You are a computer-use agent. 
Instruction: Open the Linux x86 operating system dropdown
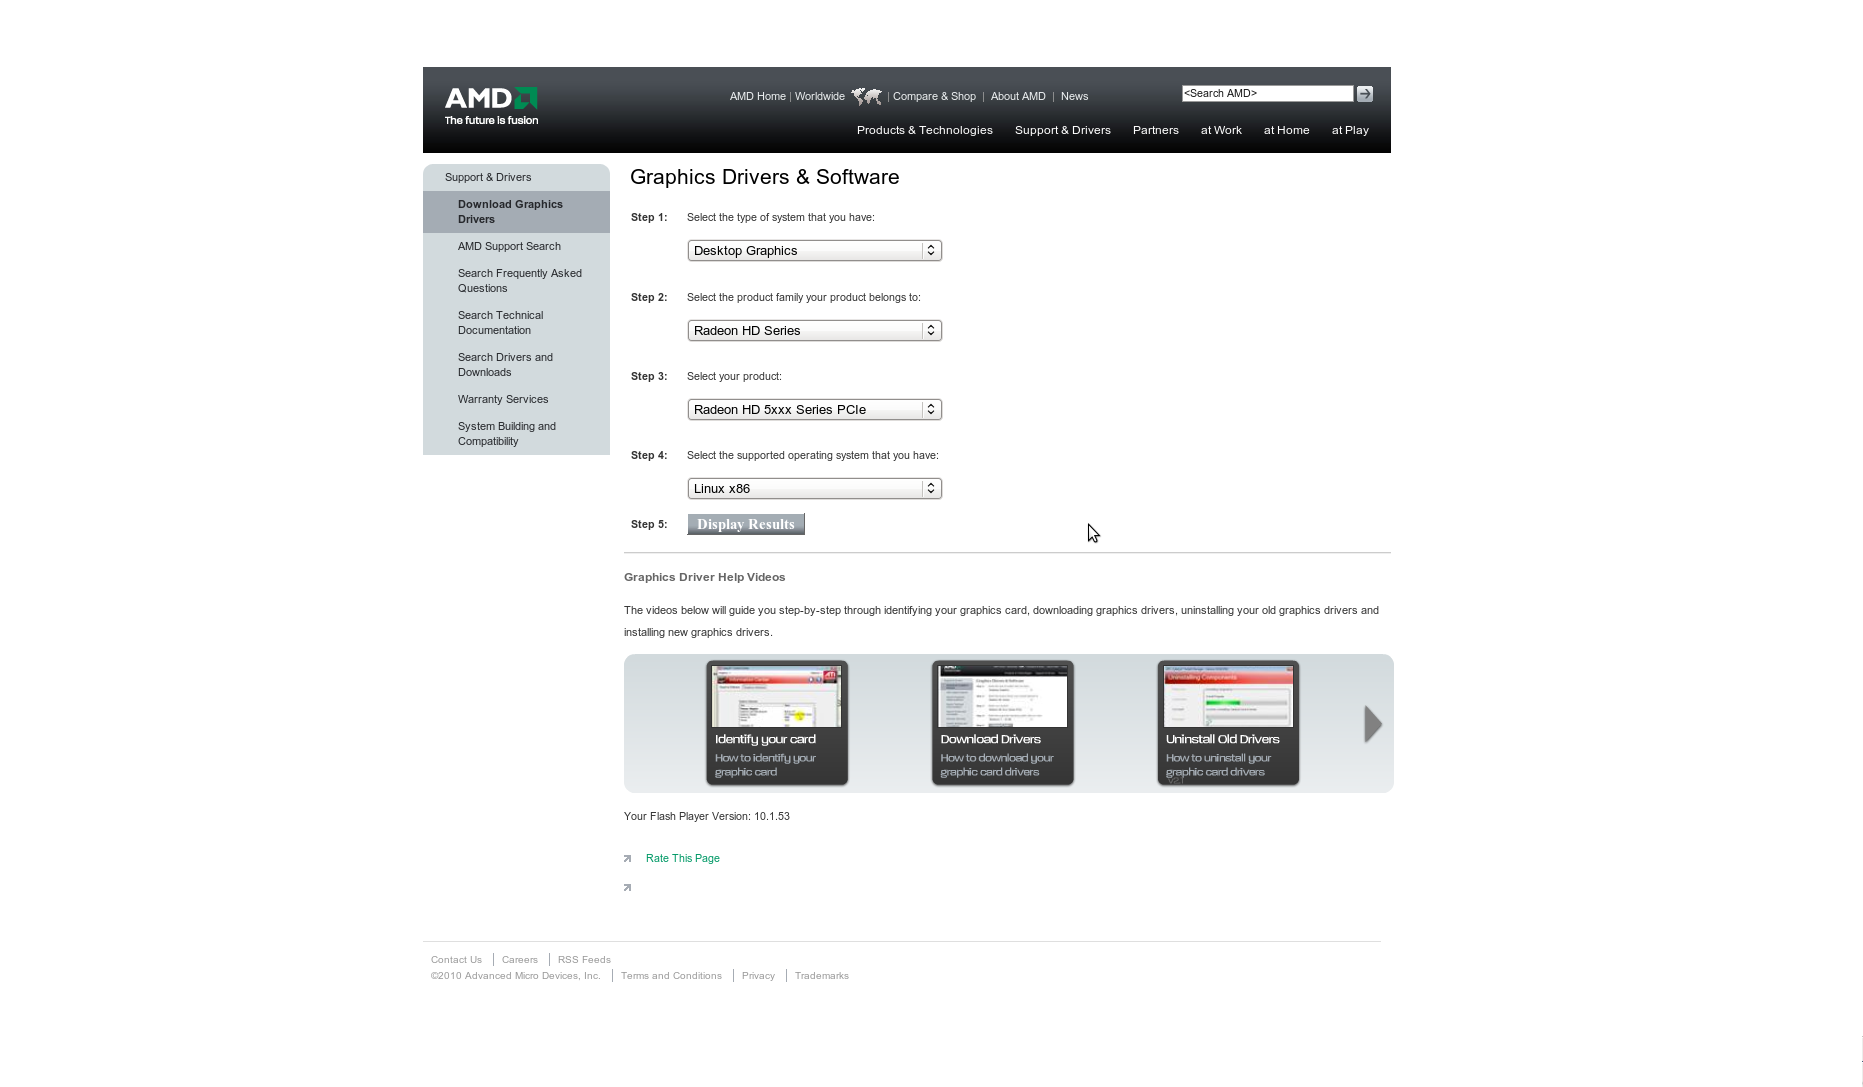pos(814,488)
